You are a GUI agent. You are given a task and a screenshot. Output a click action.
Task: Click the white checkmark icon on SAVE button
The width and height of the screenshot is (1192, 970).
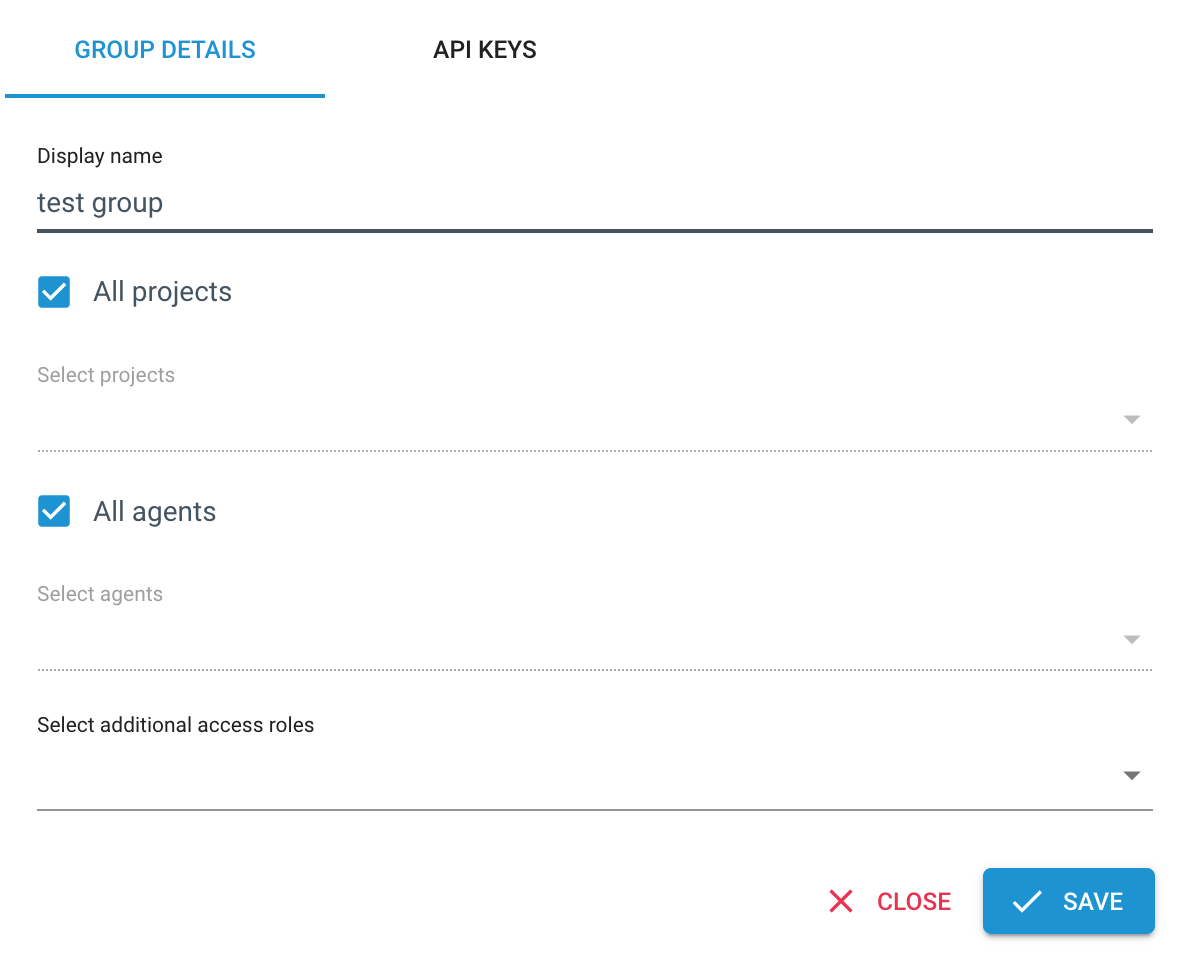click(1026, 901)
